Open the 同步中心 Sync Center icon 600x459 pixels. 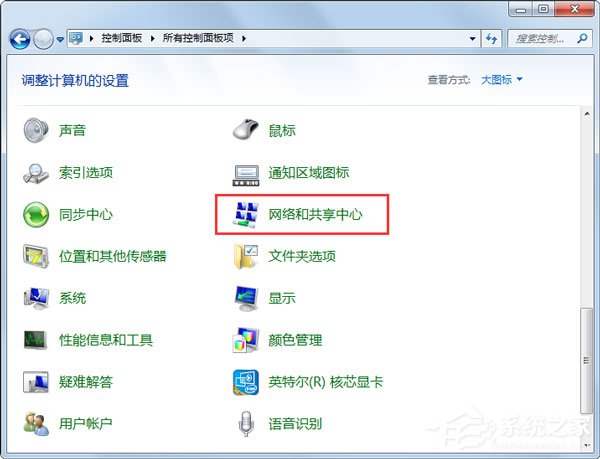[x=36, y=215]
